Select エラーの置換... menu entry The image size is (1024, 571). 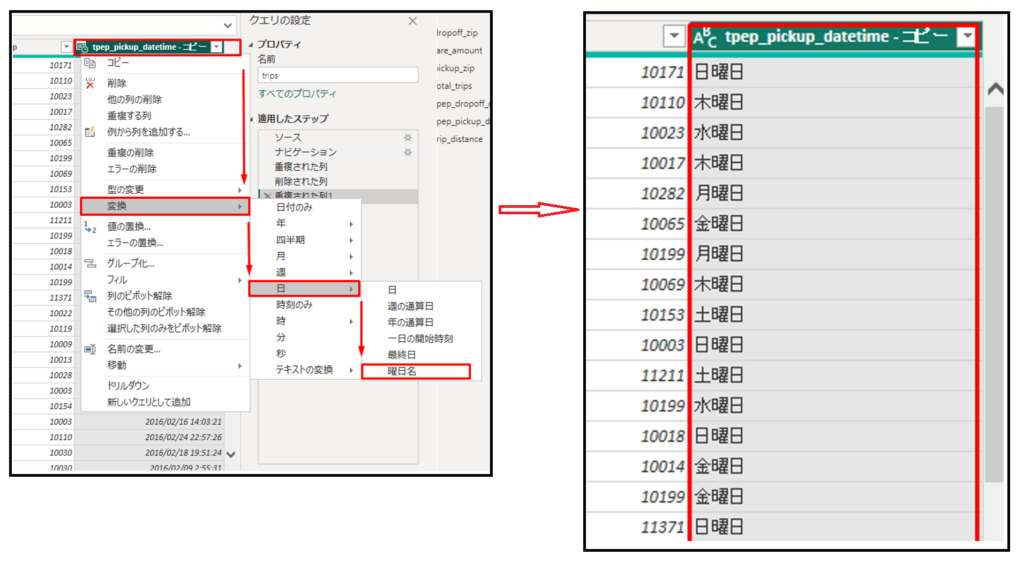tap(135, 243)
